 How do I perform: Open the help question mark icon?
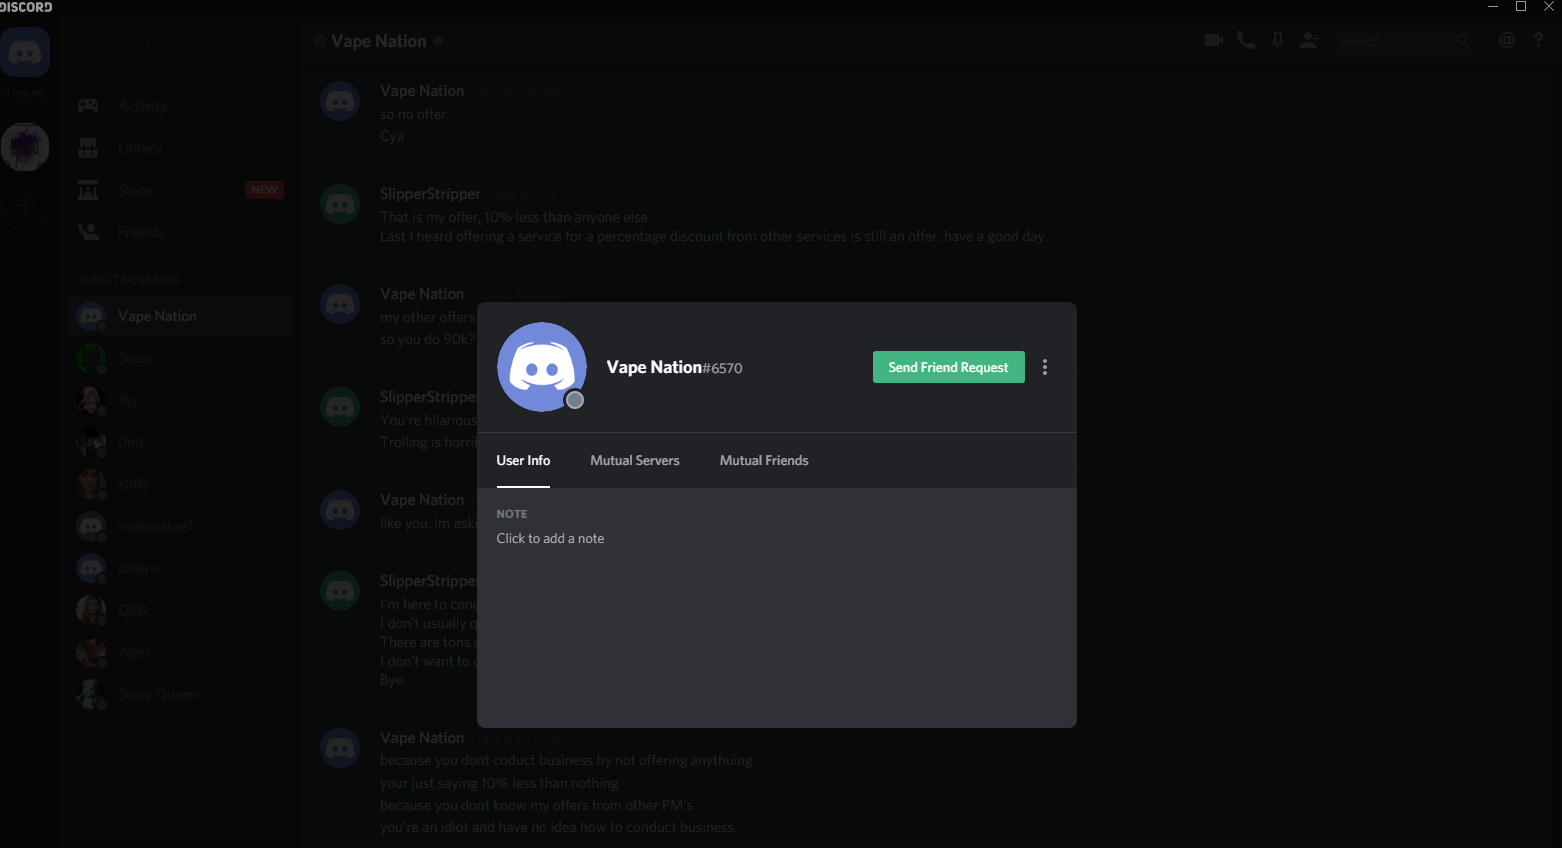pos(1539,40)
